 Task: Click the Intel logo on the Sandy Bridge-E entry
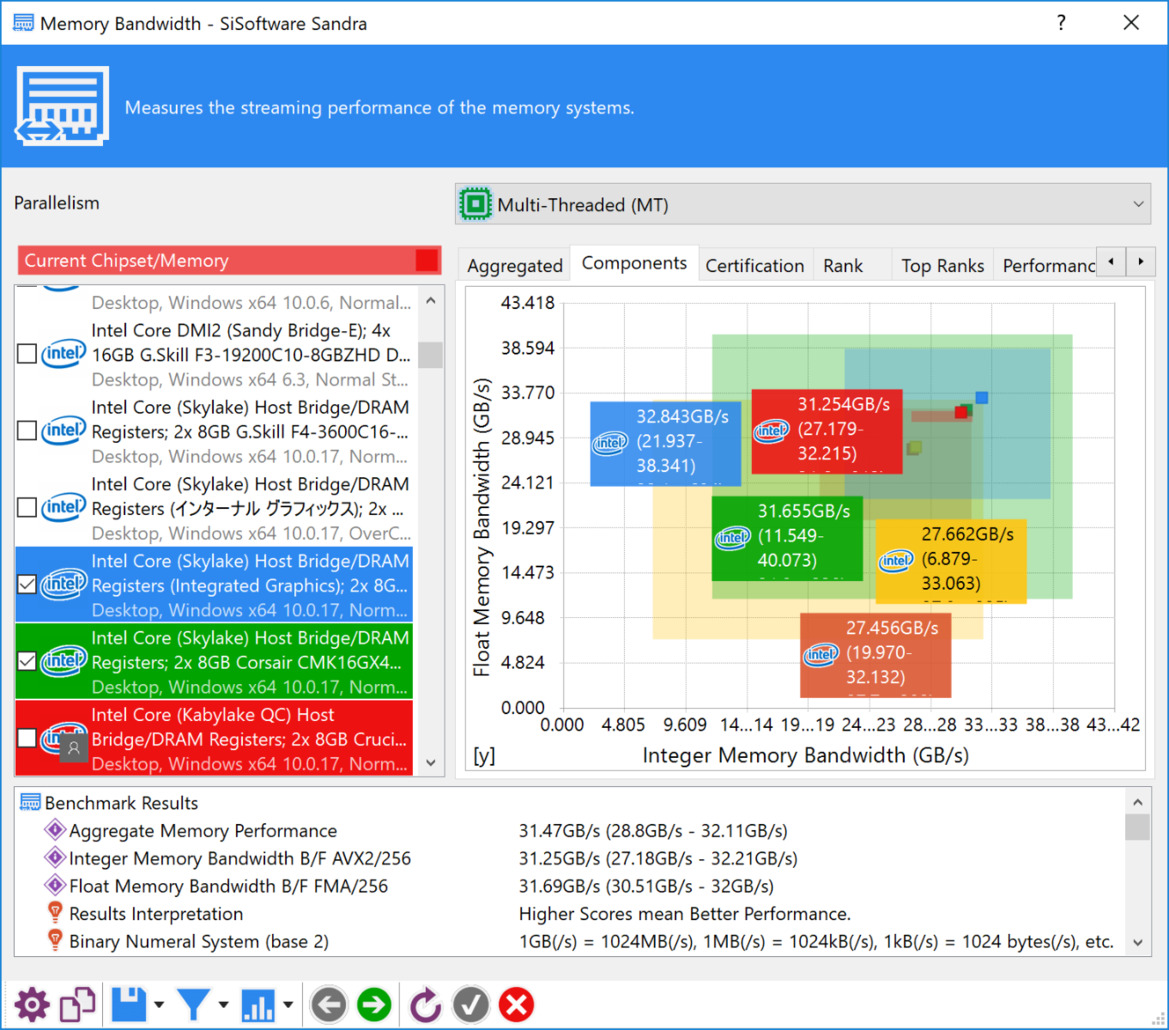pos(63,353)
